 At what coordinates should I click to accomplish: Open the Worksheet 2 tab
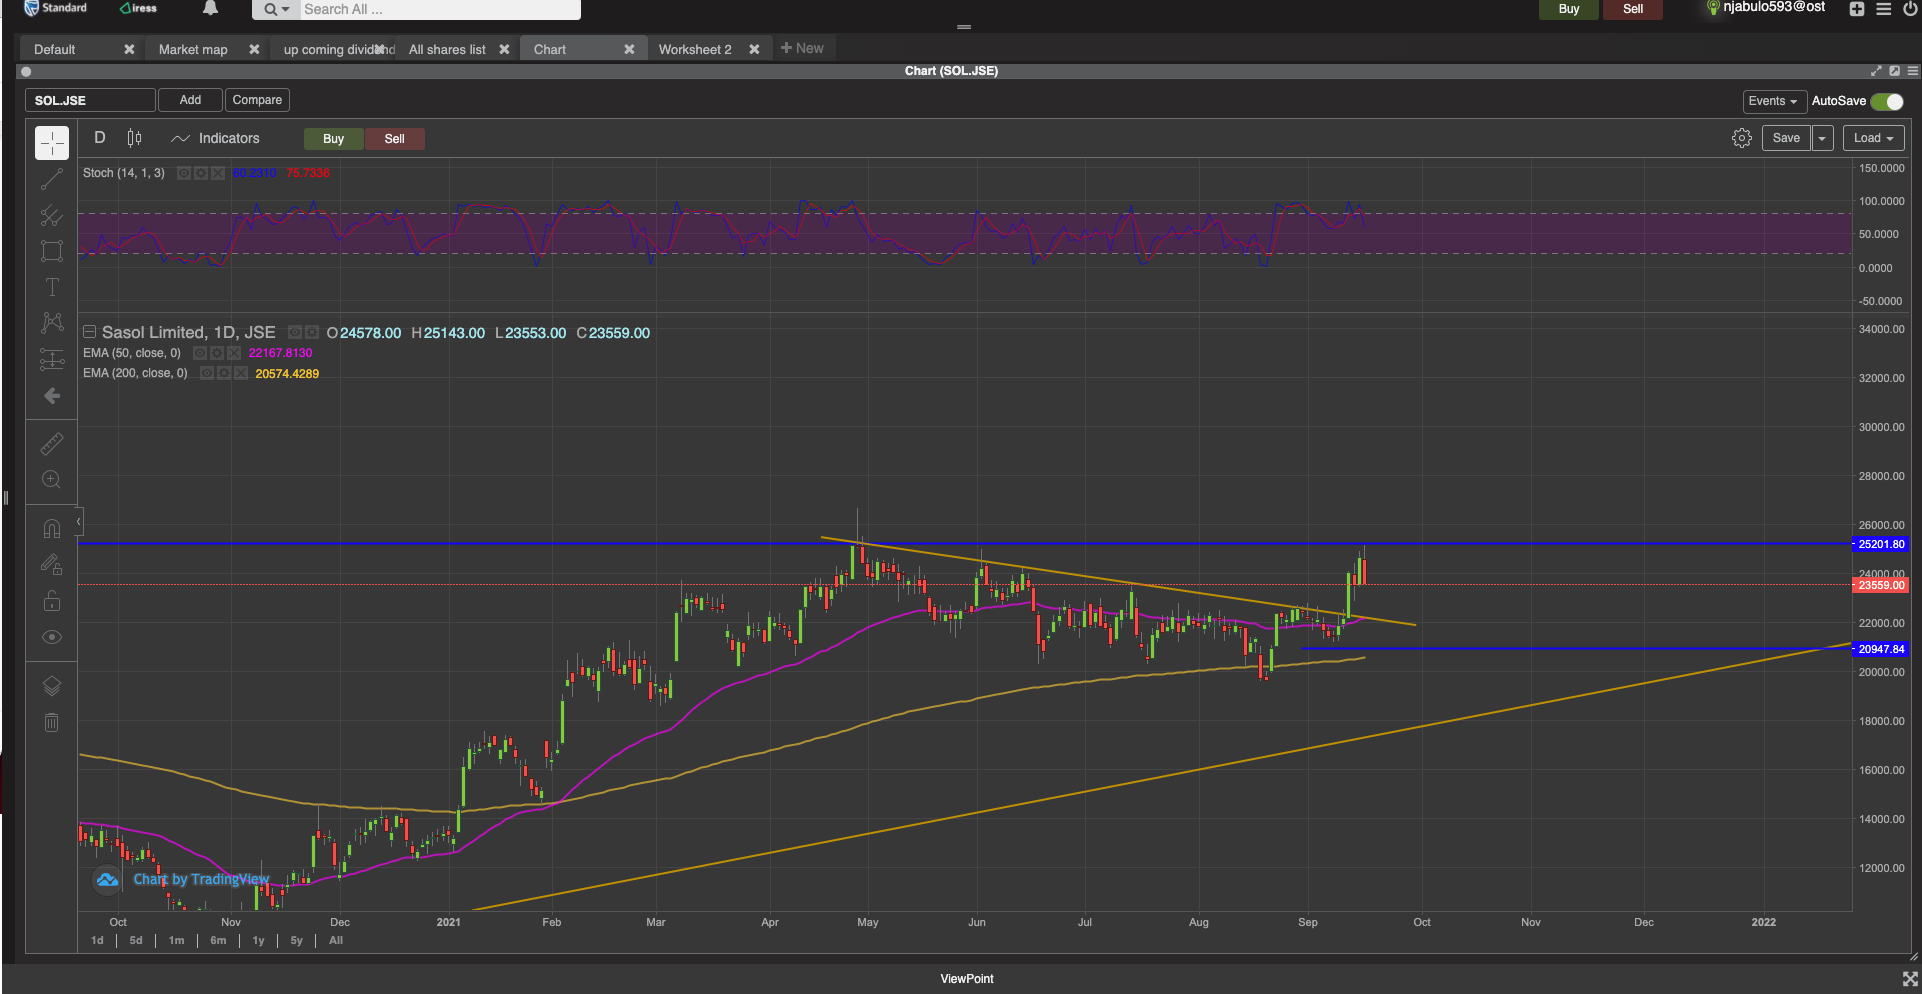pyautogui.click(x=695, y=49)
